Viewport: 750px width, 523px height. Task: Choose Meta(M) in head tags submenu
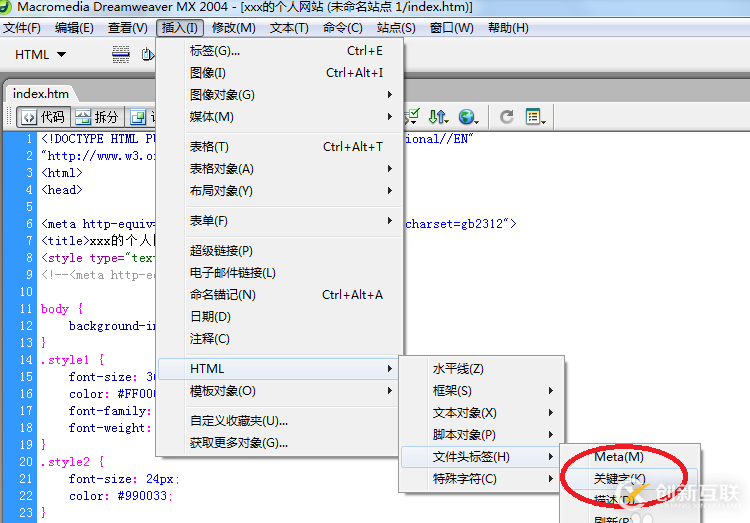[629, 457]
